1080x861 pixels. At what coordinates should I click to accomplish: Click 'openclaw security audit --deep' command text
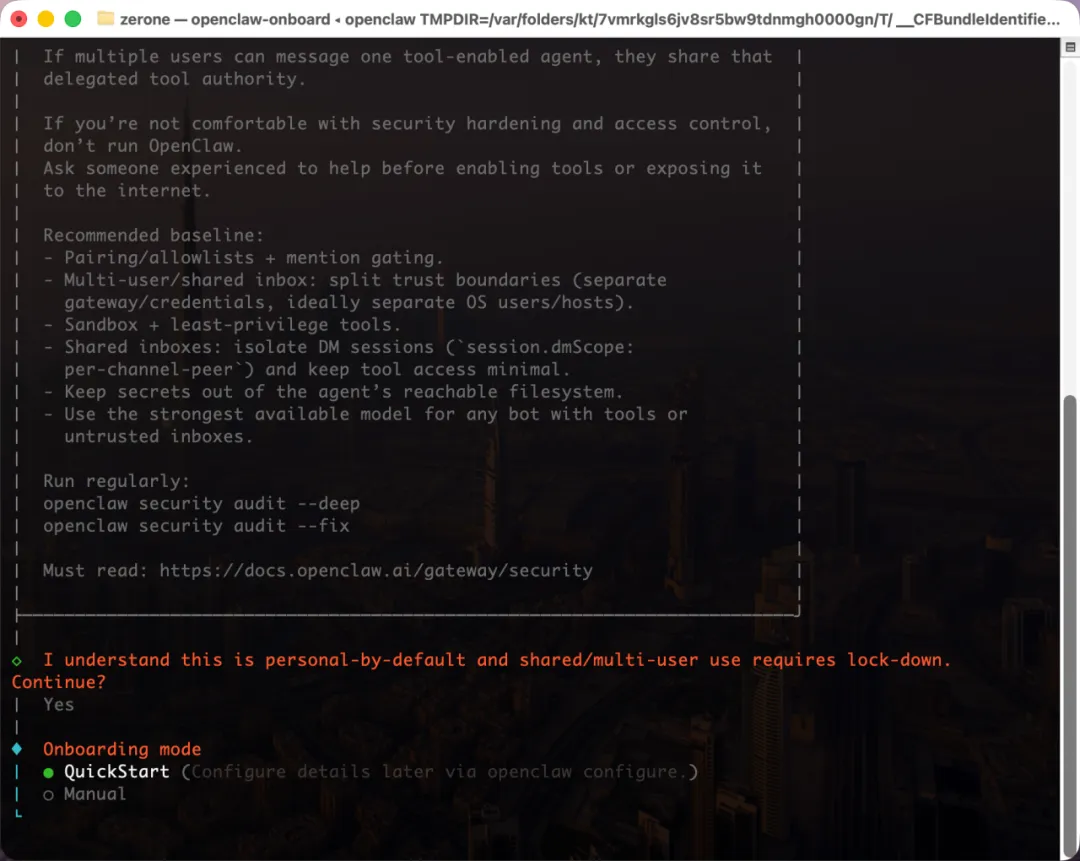click(201, 504)
